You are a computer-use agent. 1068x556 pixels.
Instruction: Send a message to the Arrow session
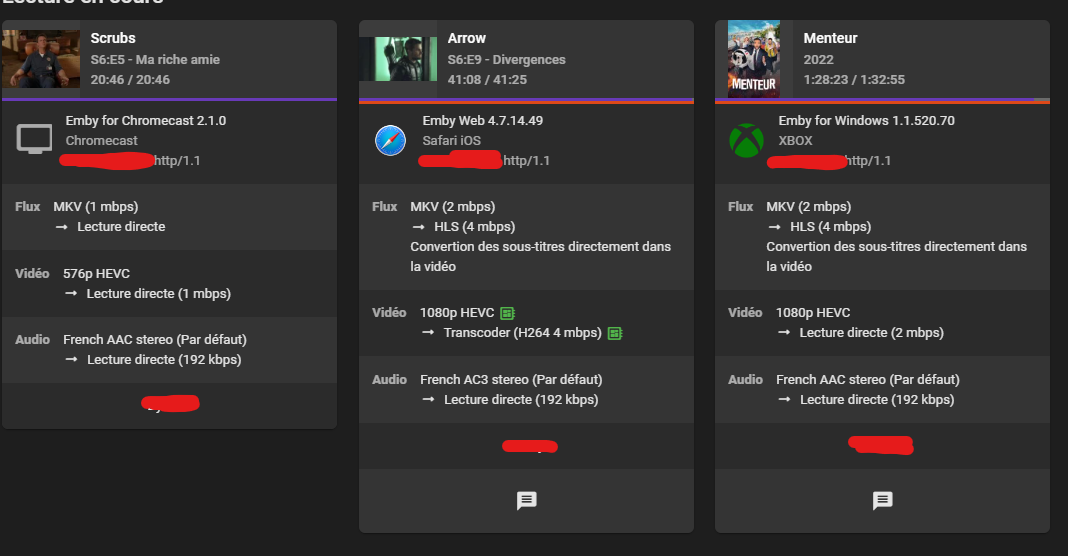coord(527,500)
